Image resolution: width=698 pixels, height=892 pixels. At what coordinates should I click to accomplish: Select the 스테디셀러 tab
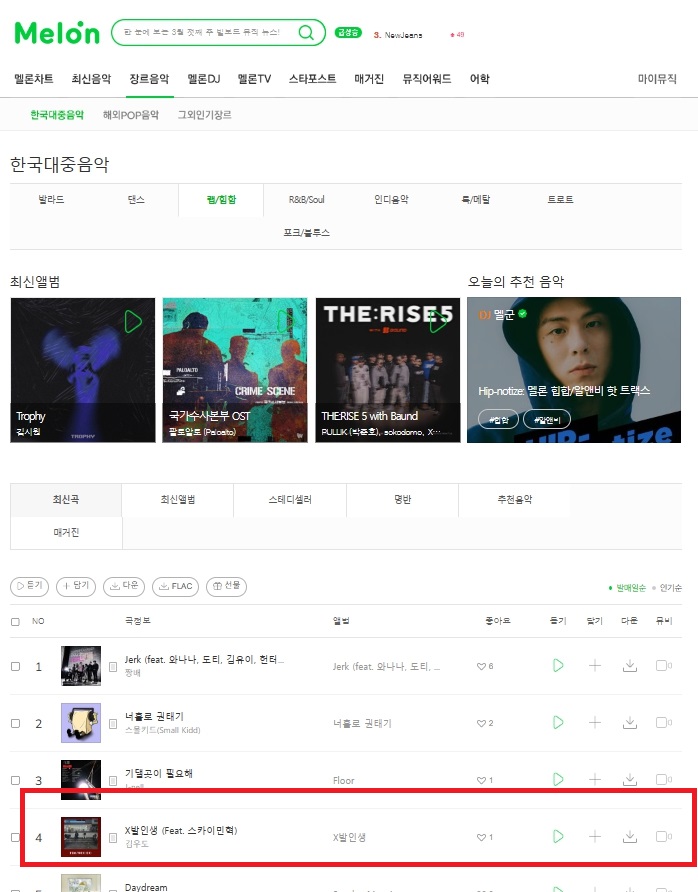[290, 499]
